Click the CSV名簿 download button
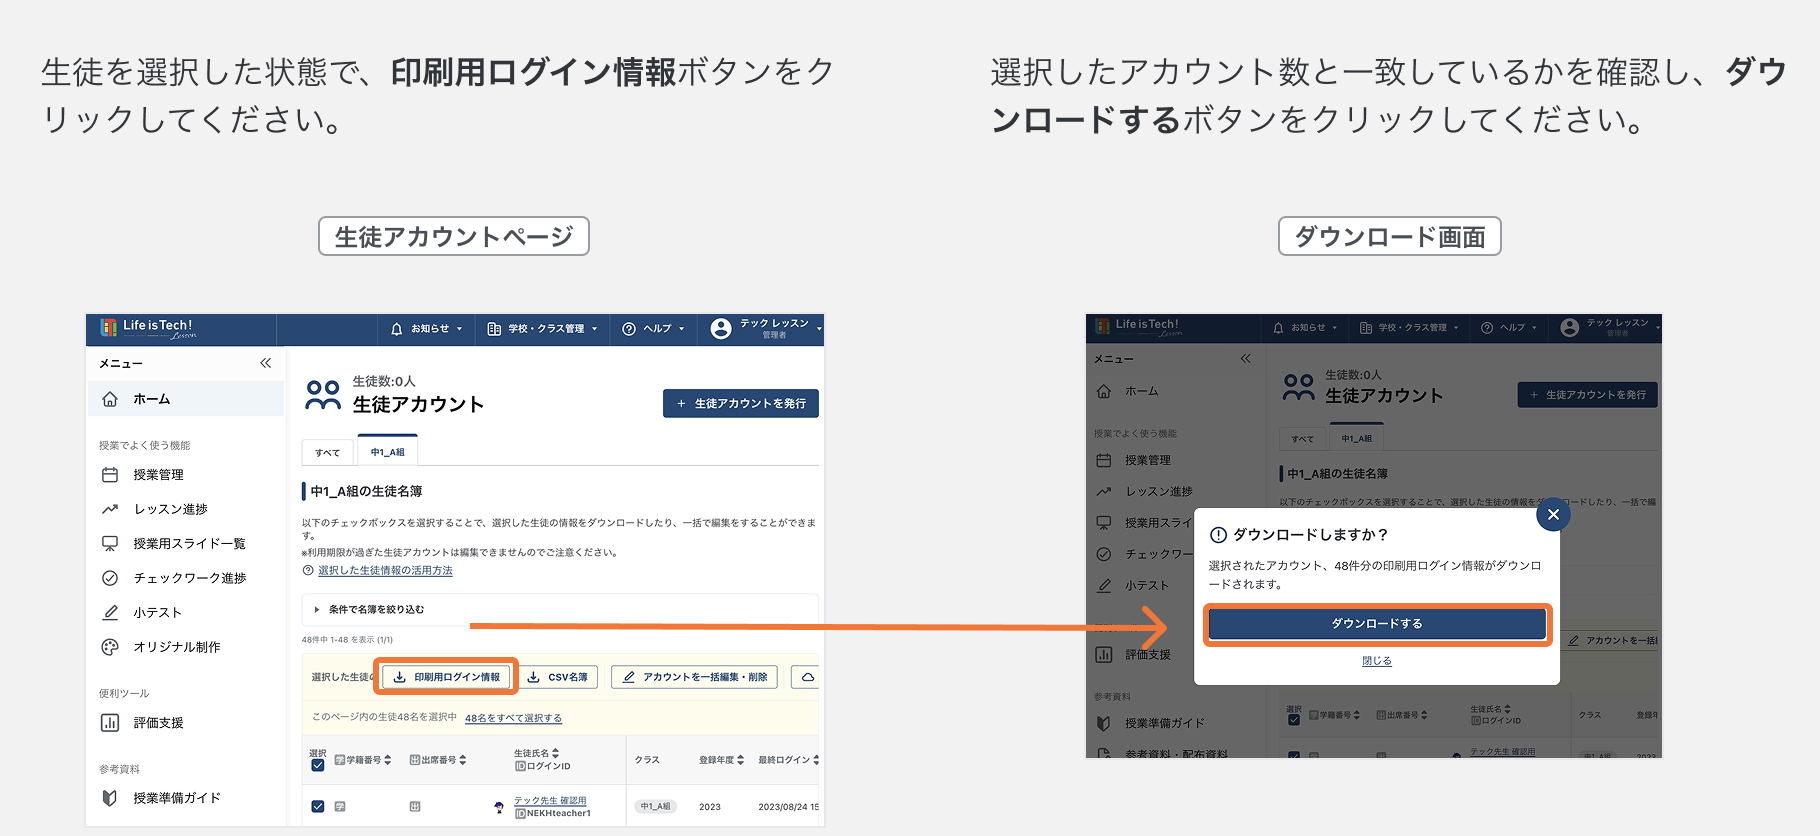Viewport: 1820px width, 836px height. (558, 677)
